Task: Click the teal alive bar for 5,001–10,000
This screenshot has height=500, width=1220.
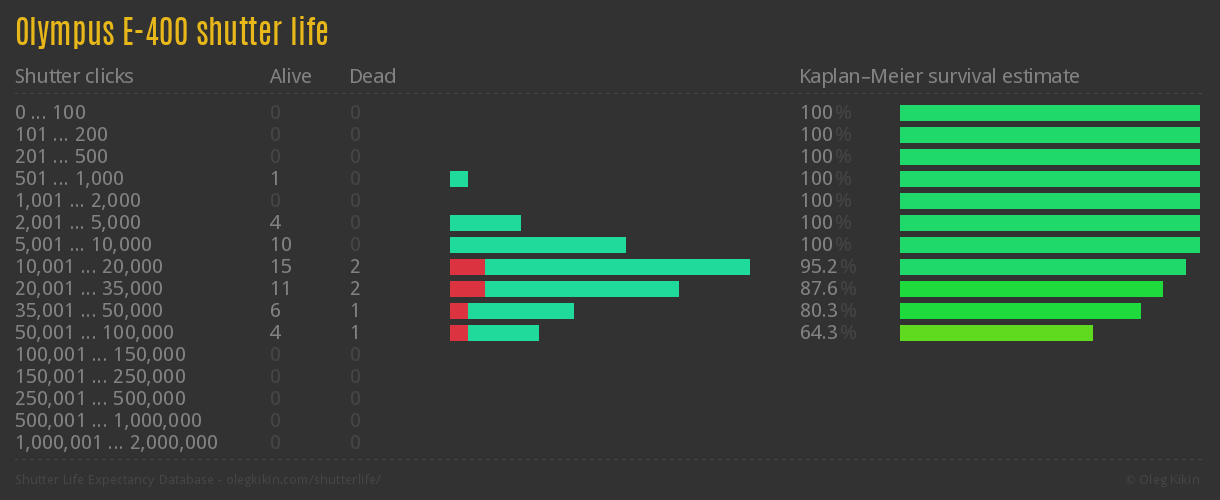Action: point(537,245)
